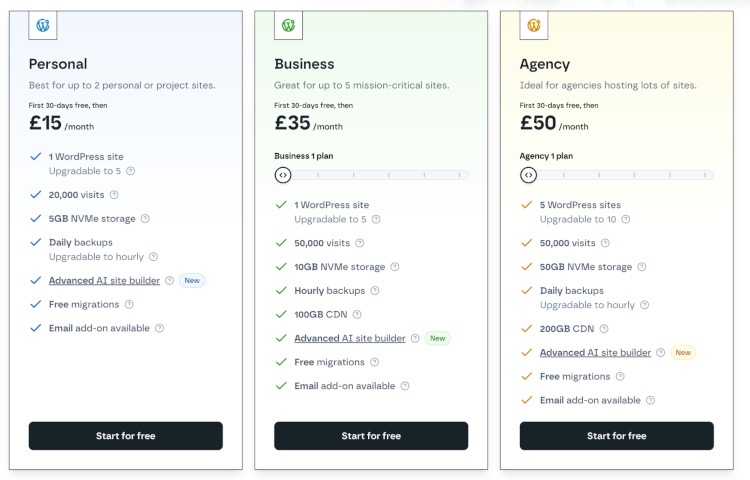Click the Business 1 plan slider handle
750x480 pixels.
283,175
